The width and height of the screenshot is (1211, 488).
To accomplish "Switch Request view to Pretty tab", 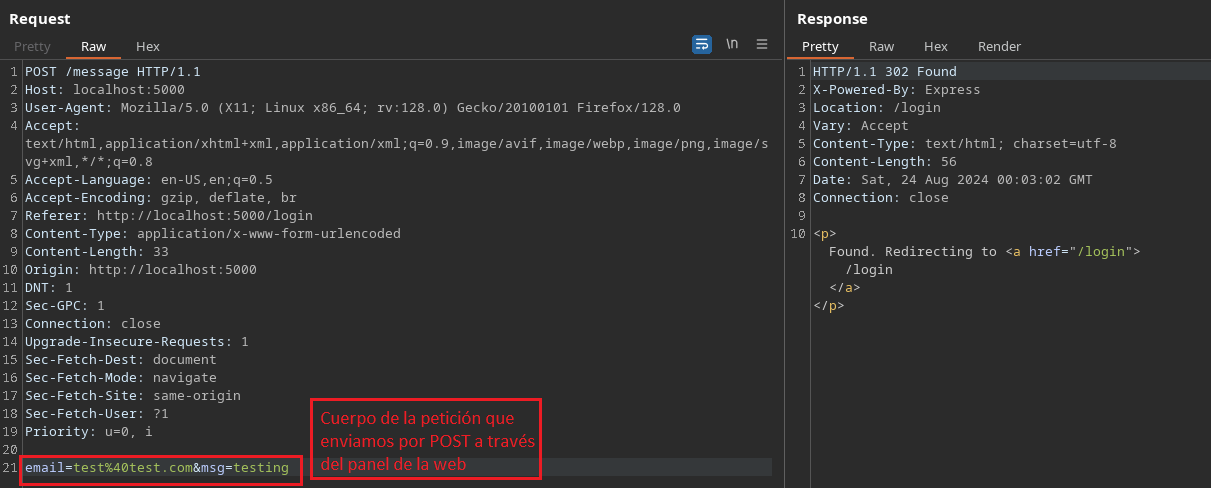I will coord(32,46).
